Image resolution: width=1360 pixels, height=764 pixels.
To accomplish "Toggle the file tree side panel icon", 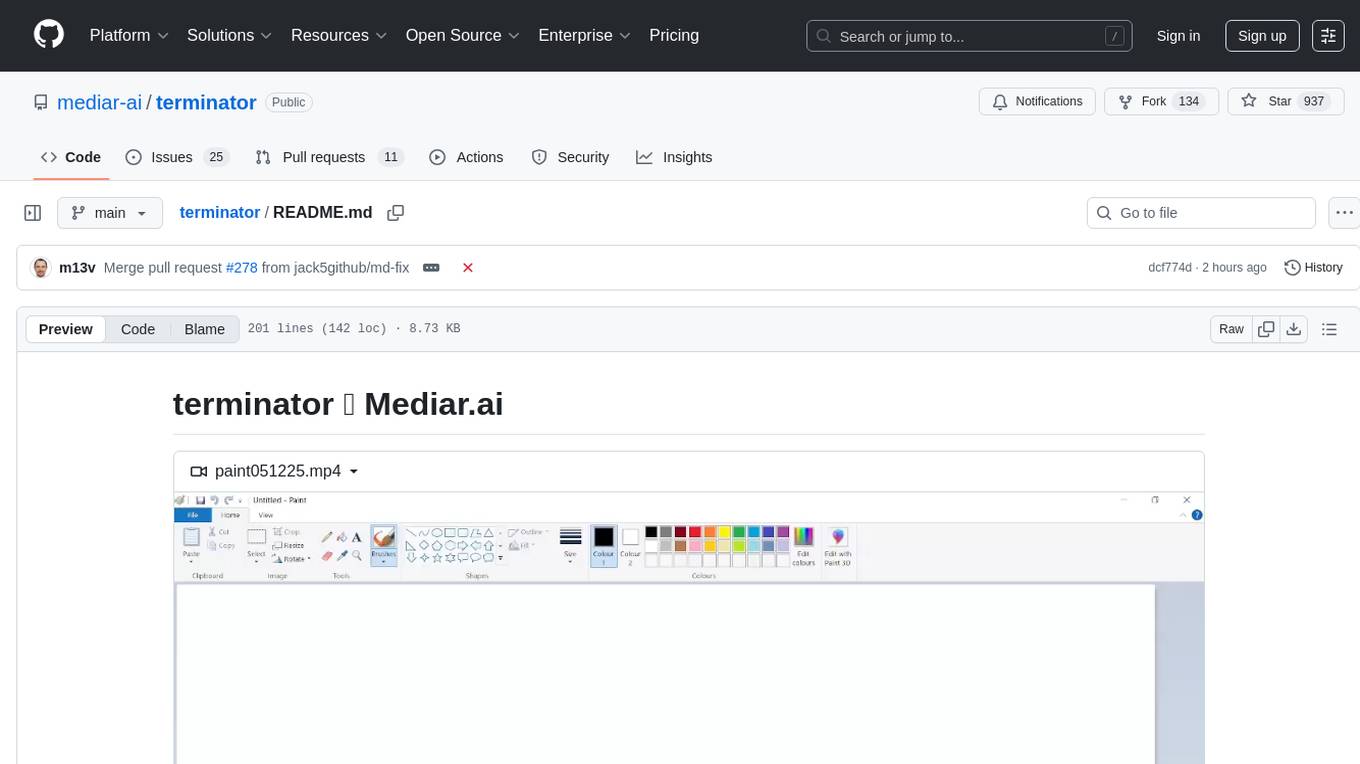I will point(33,213).
